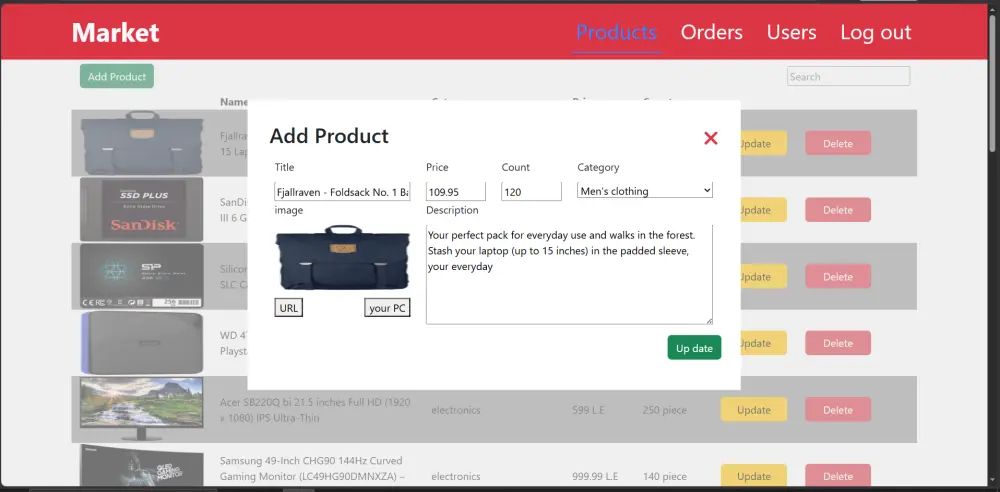1000x492 pixels.
Task: Click the 250 piece count cell
Action: 665,410
